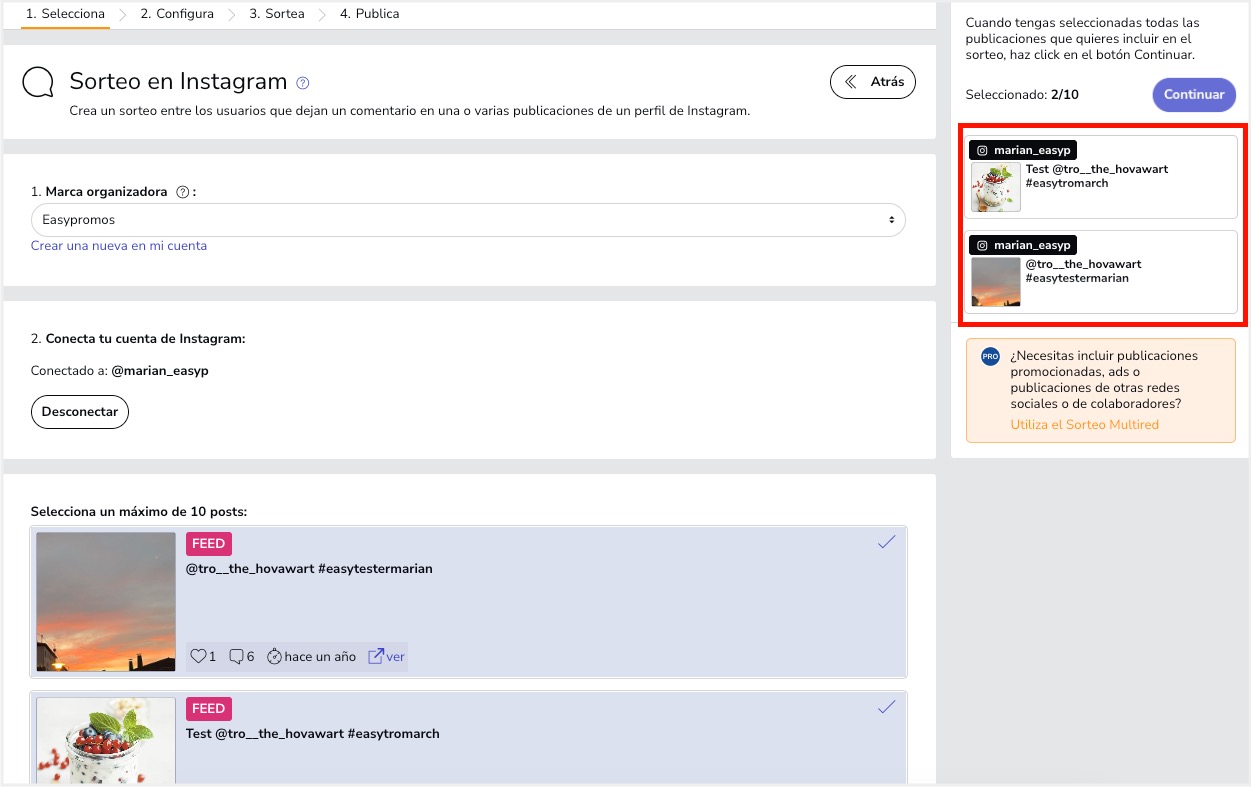Open step 4. Publica tab

pyautogui.click(x=369, y=14)
